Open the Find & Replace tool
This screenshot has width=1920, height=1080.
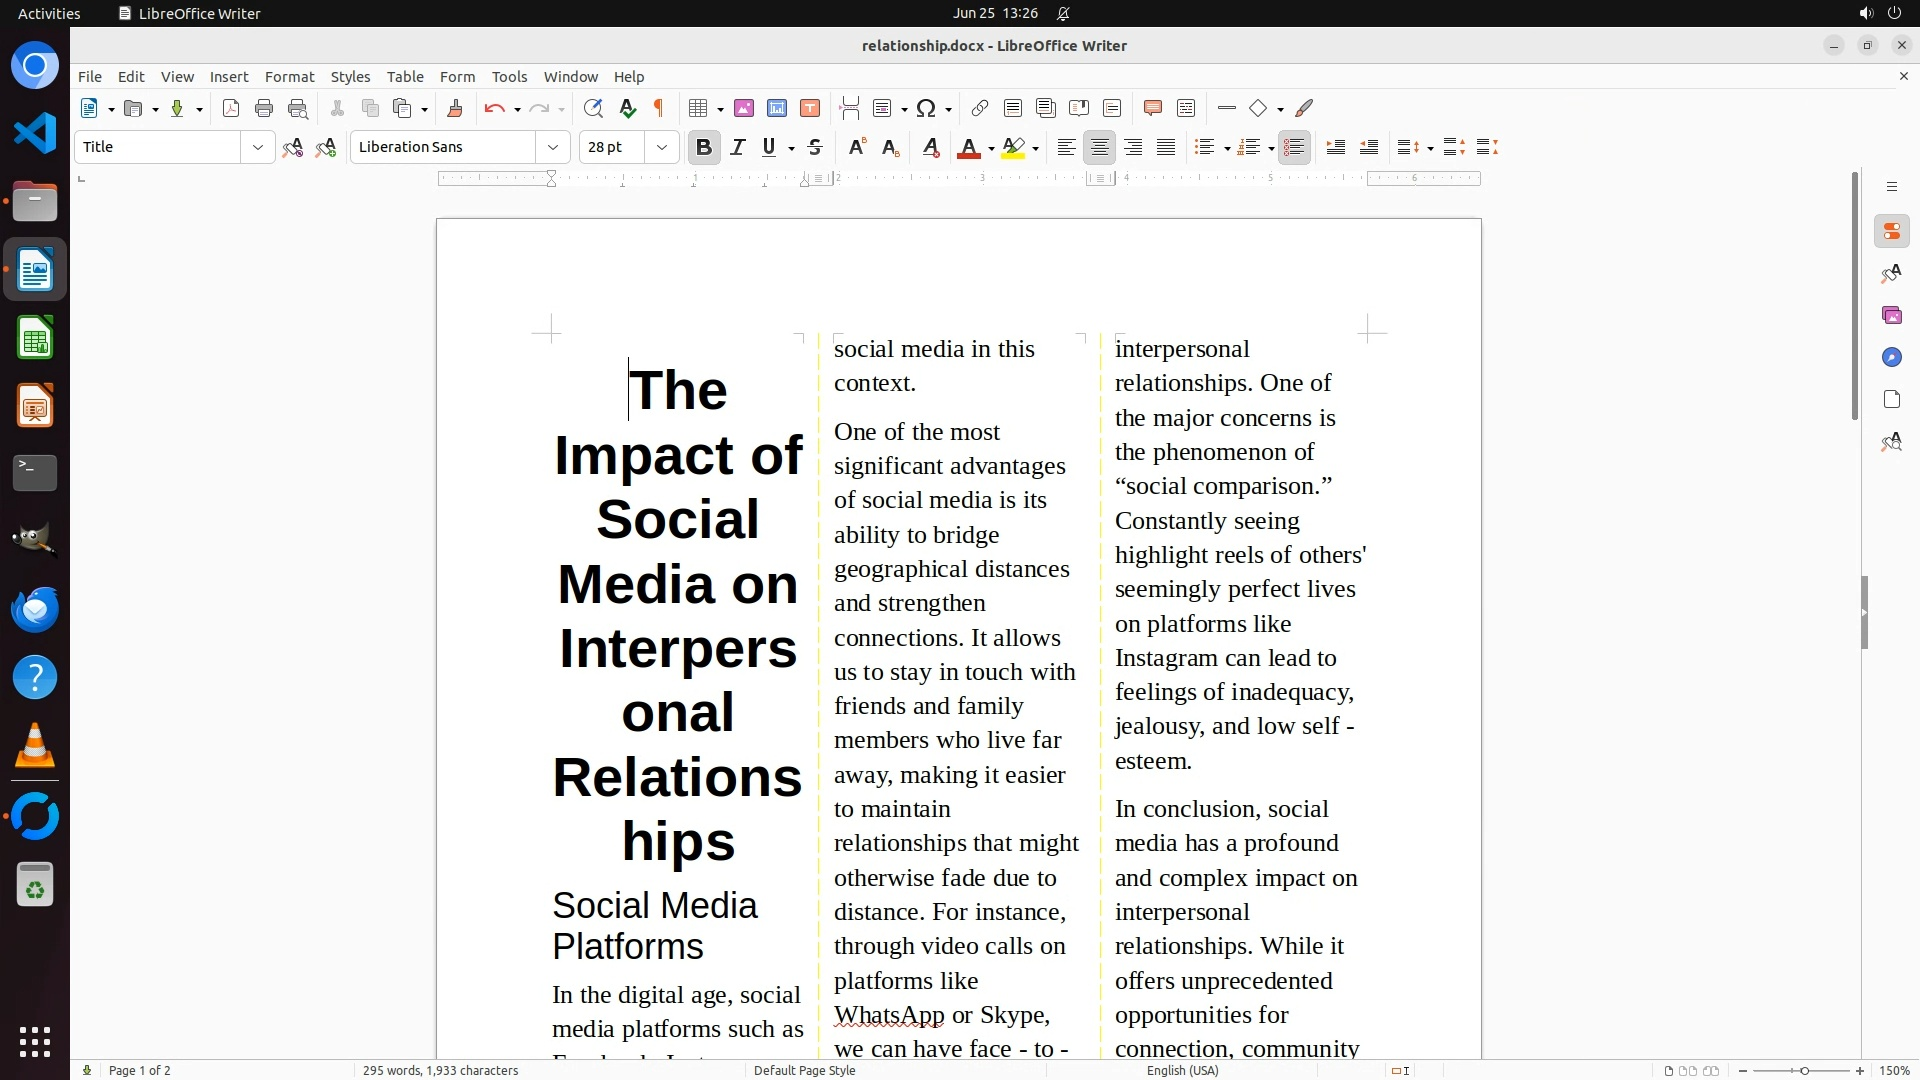(593, 109)
